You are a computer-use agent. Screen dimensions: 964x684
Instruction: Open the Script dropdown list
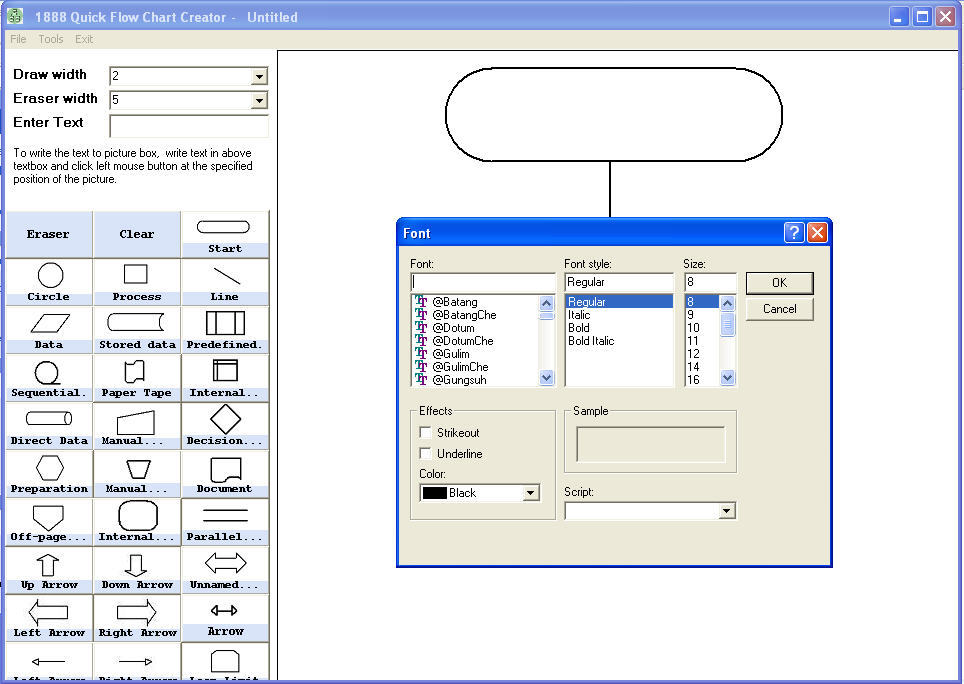[727, 511]
